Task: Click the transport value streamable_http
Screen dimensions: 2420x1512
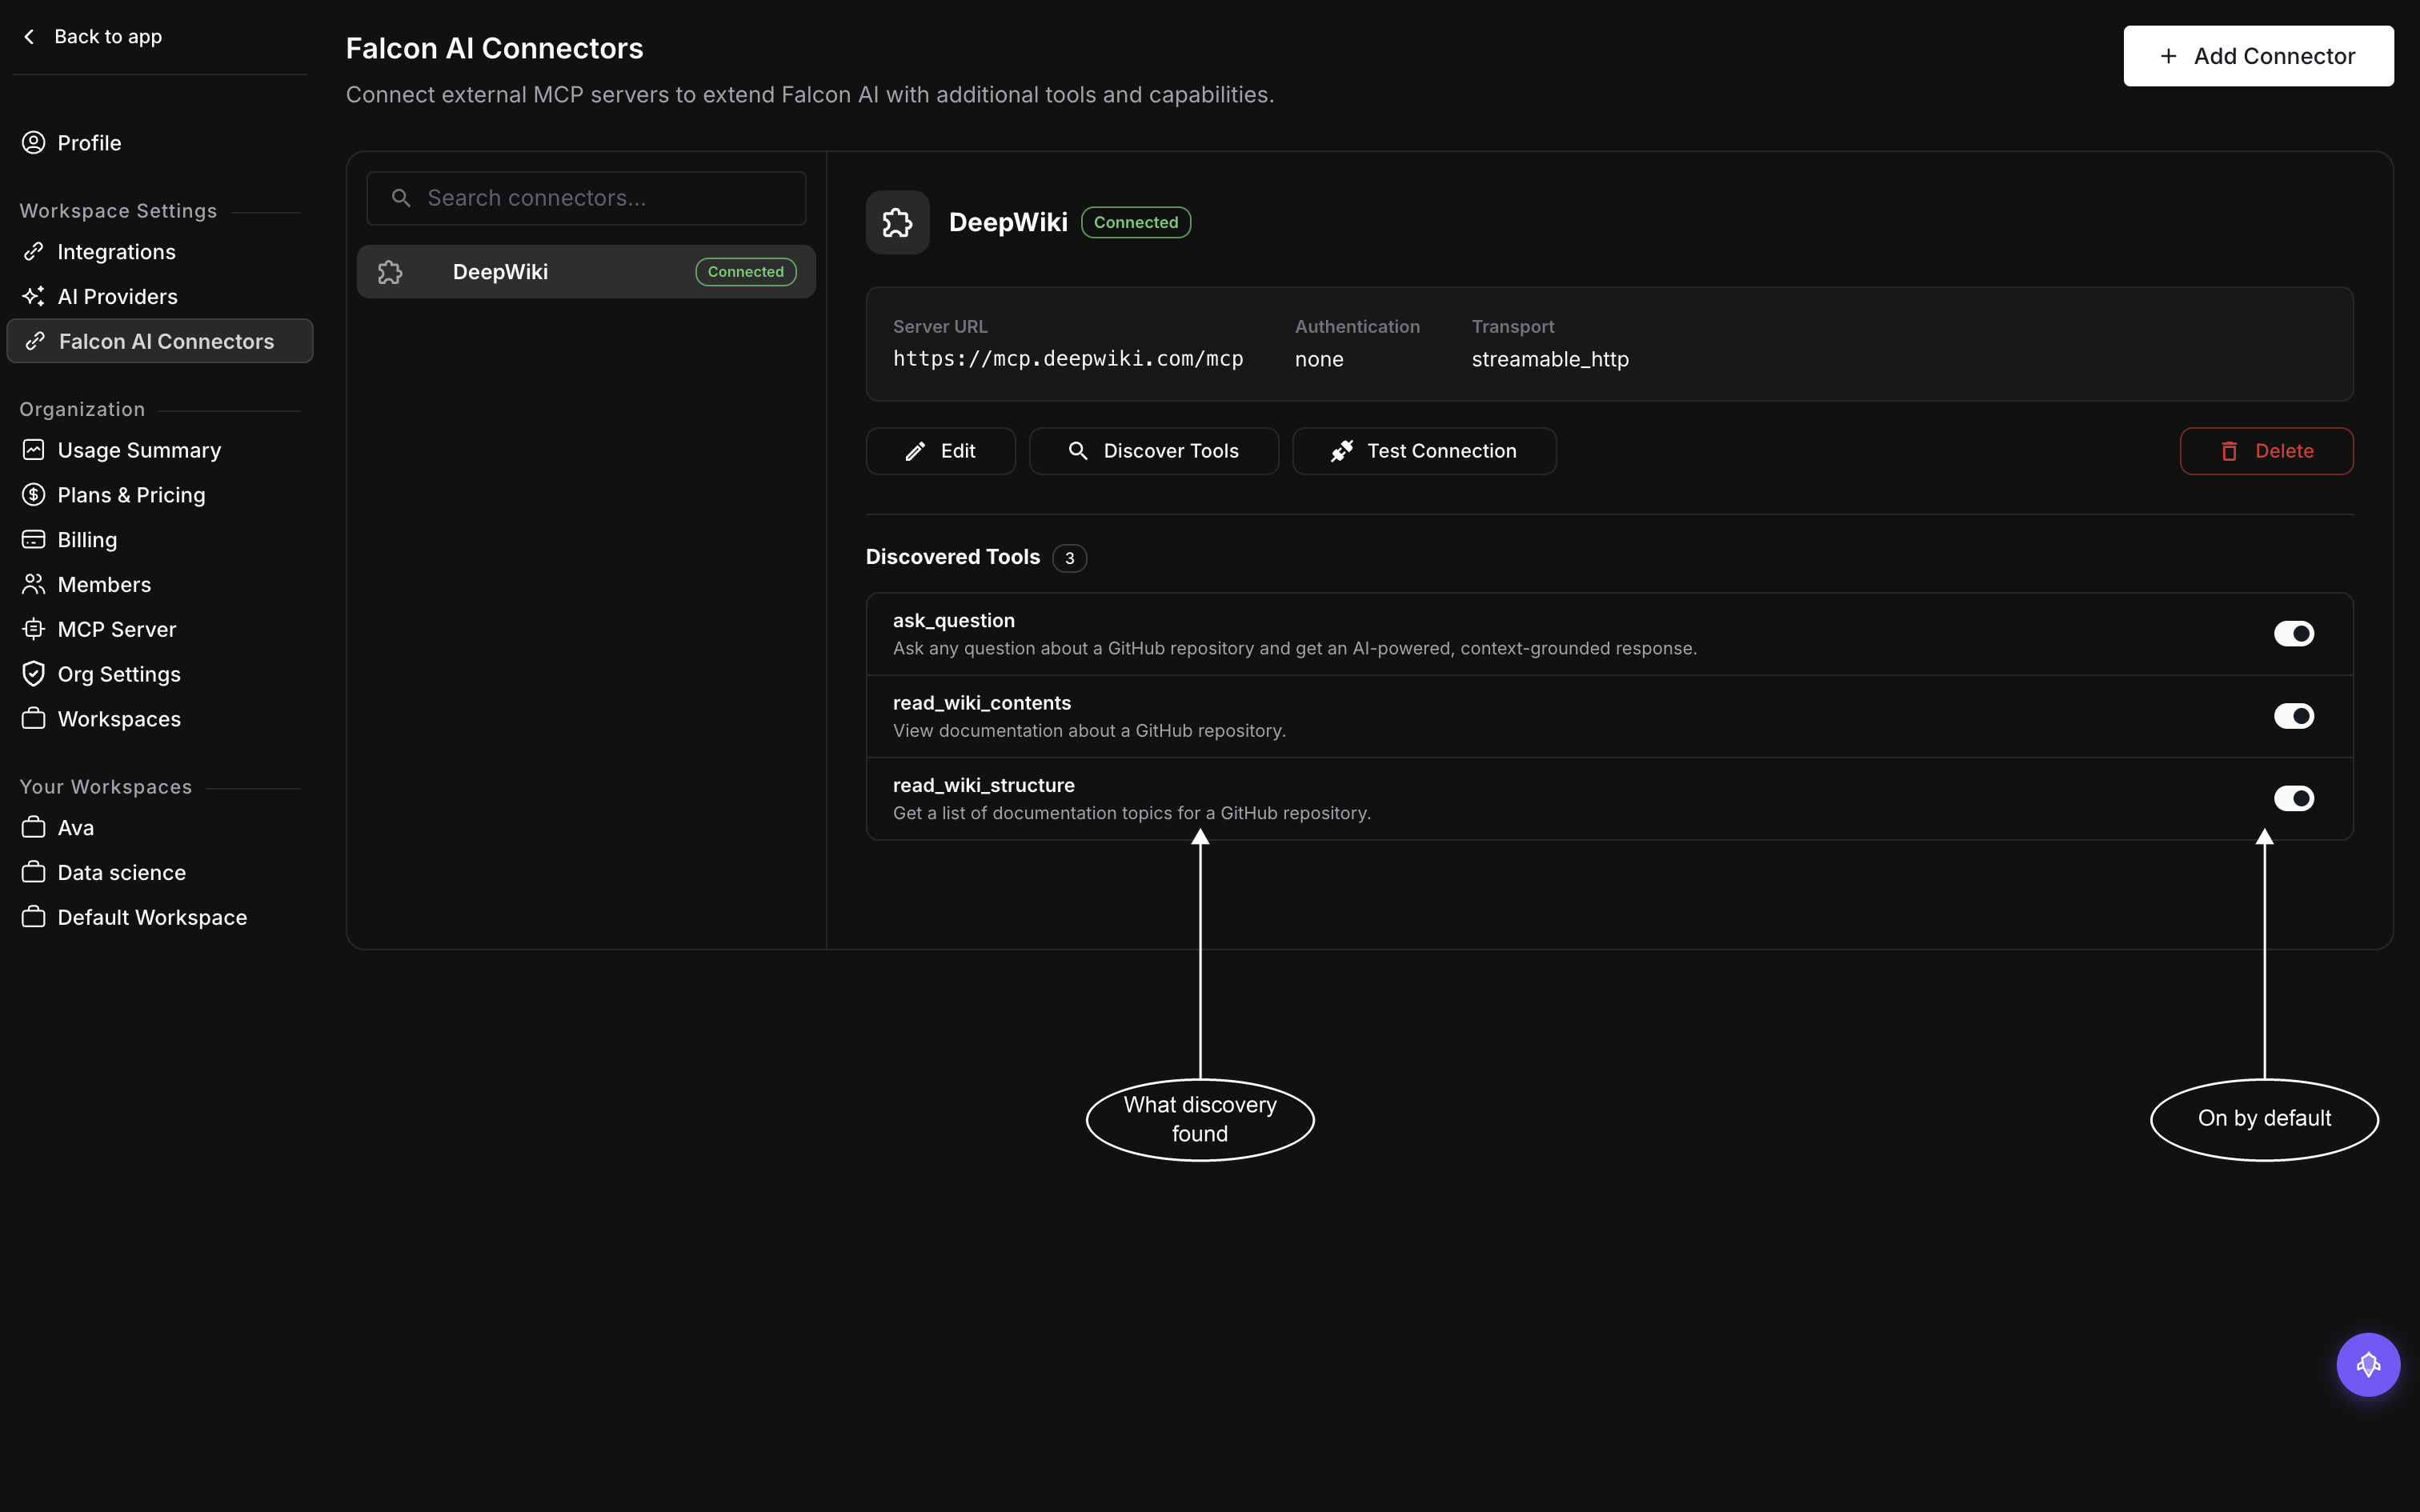Action: point(1550,359)
